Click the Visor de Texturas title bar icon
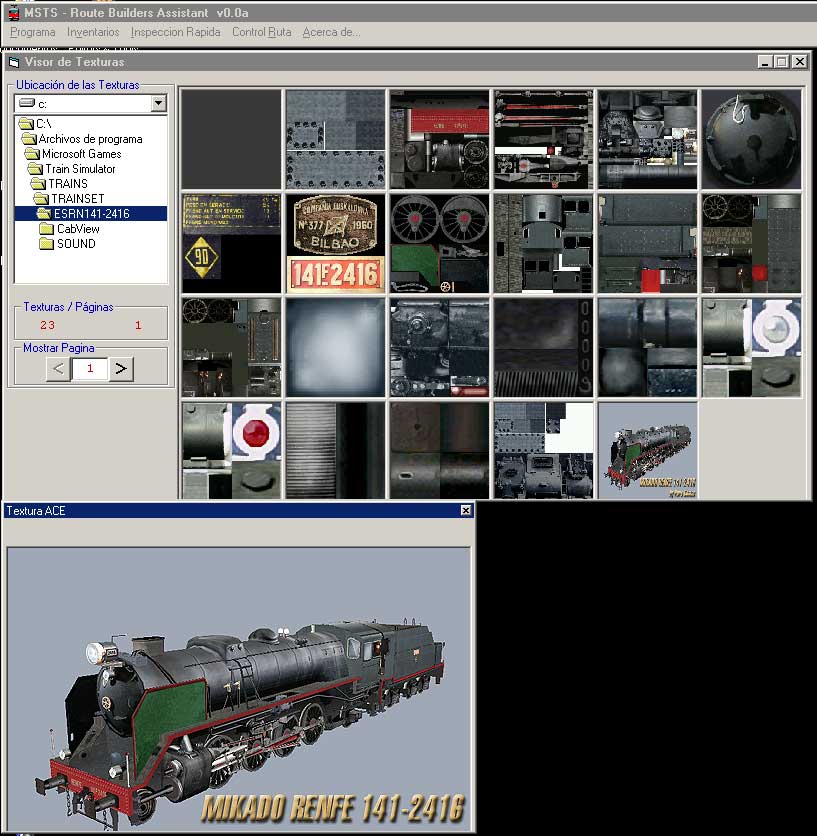Screen dimensions: 817x836 (x=12, y=61)
